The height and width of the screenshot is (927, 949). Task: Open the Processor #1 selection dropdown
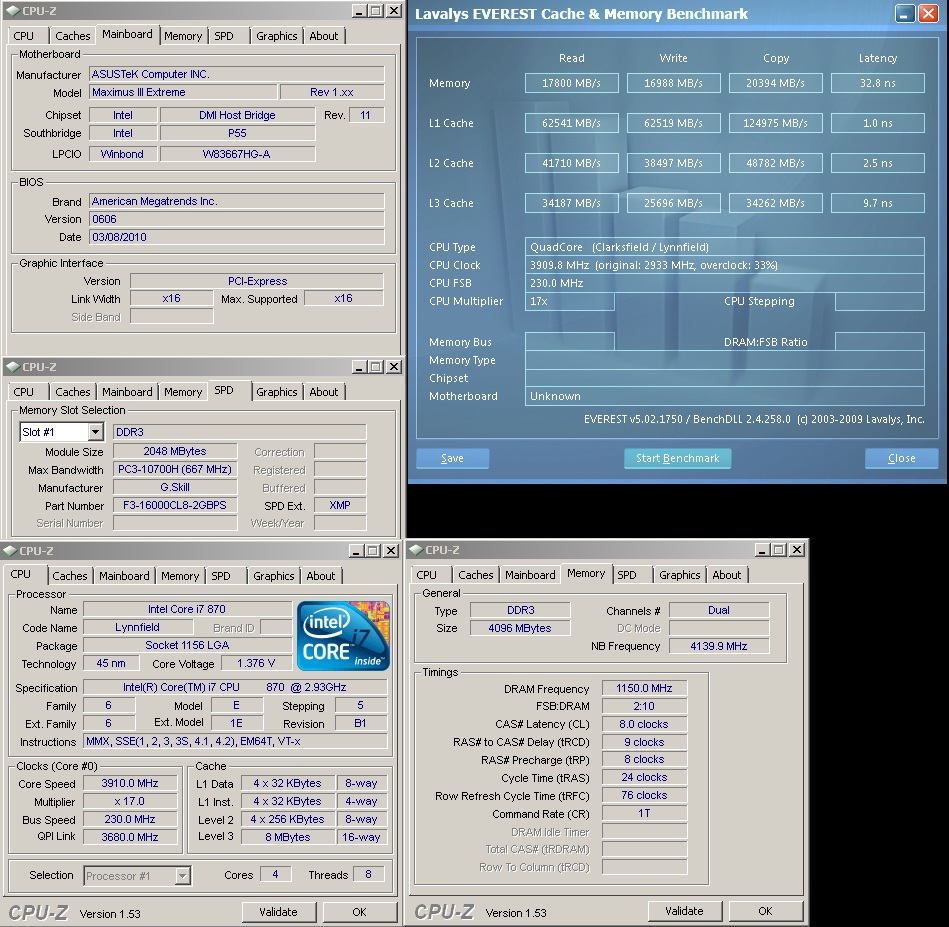coord(182,876)
